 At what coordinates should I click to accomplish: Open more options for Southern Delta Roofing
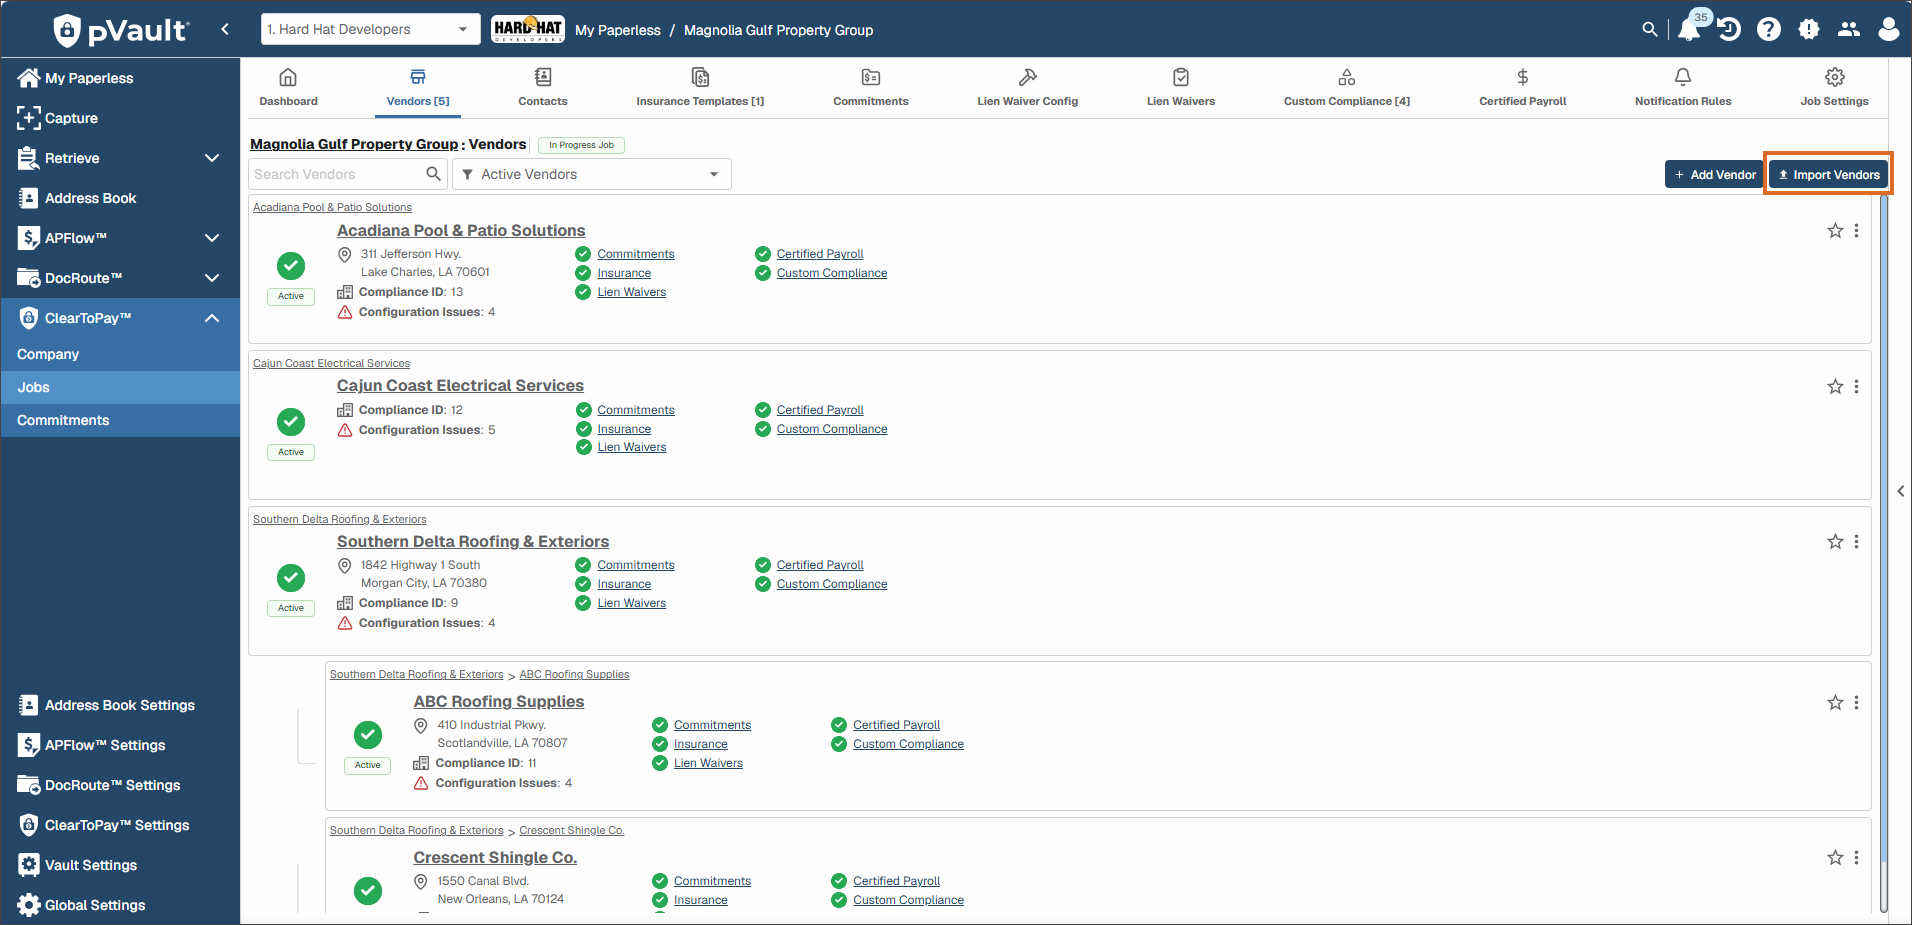(1857, 542)
